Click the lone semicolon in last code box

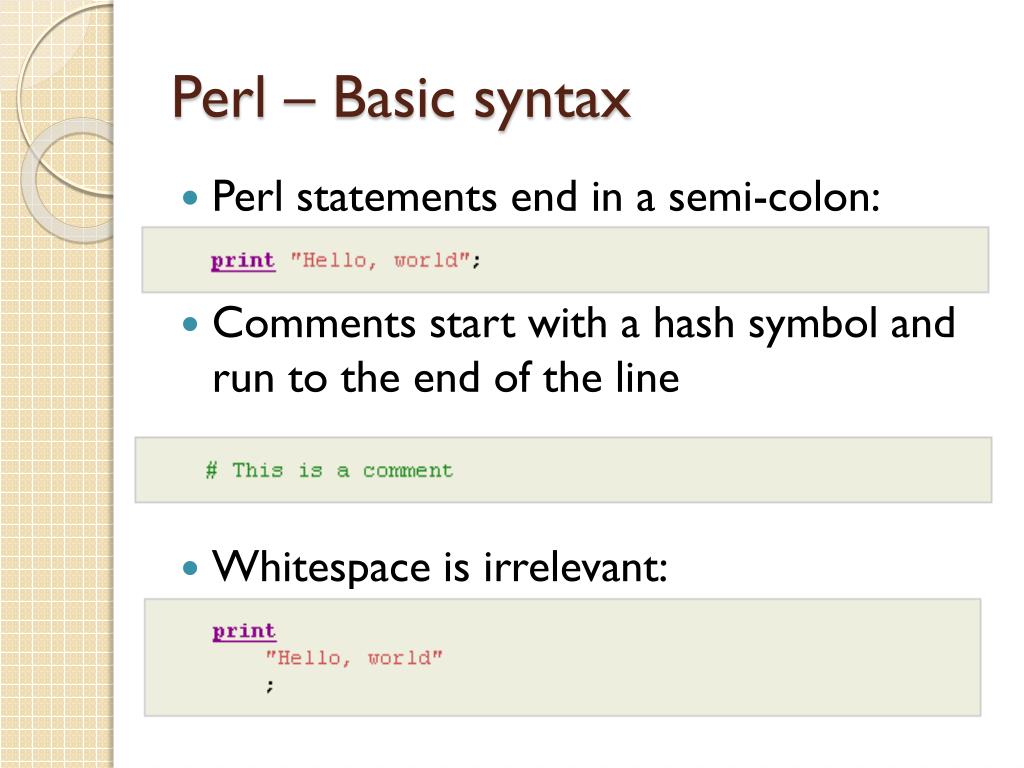[x=270, y=685]
